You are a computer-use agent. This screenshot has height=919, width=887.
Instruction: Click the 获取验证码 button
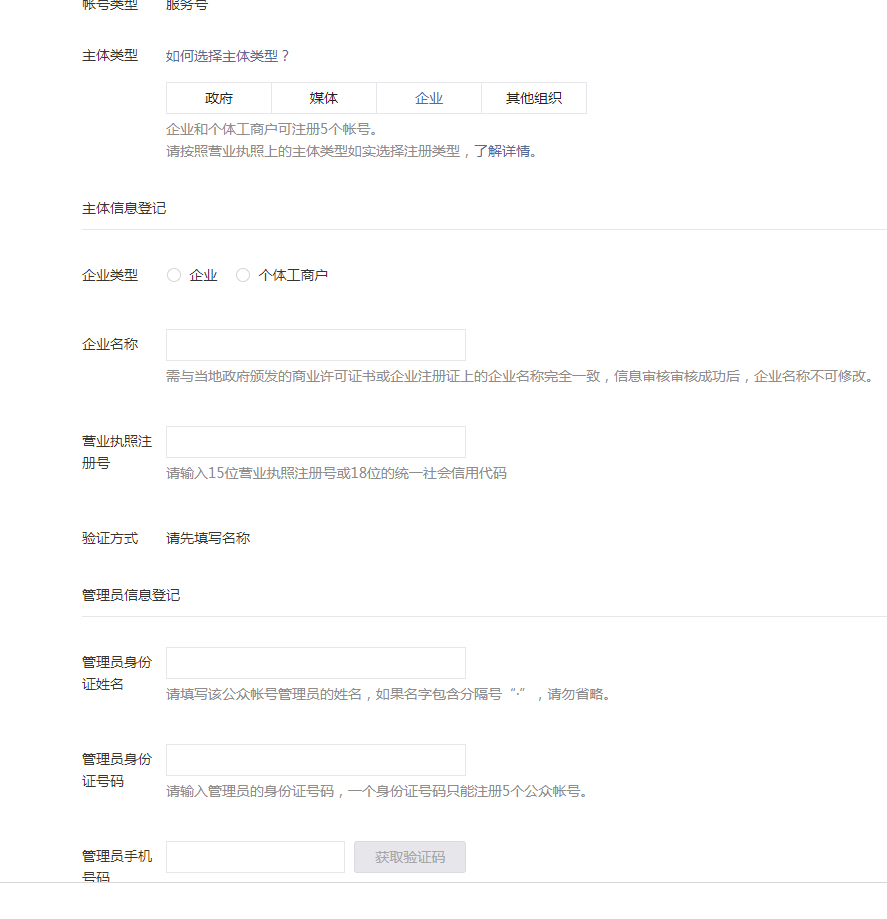(409, 857)
